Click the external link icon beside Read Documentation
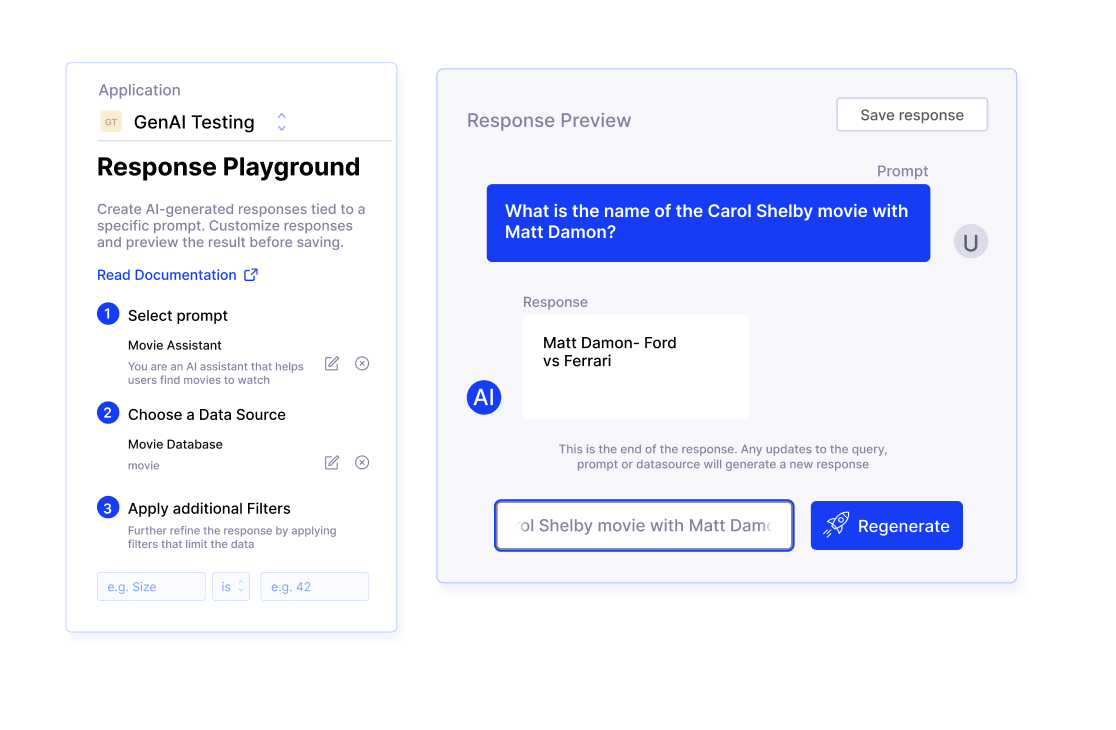The image size is (1116, 730). 251,275
